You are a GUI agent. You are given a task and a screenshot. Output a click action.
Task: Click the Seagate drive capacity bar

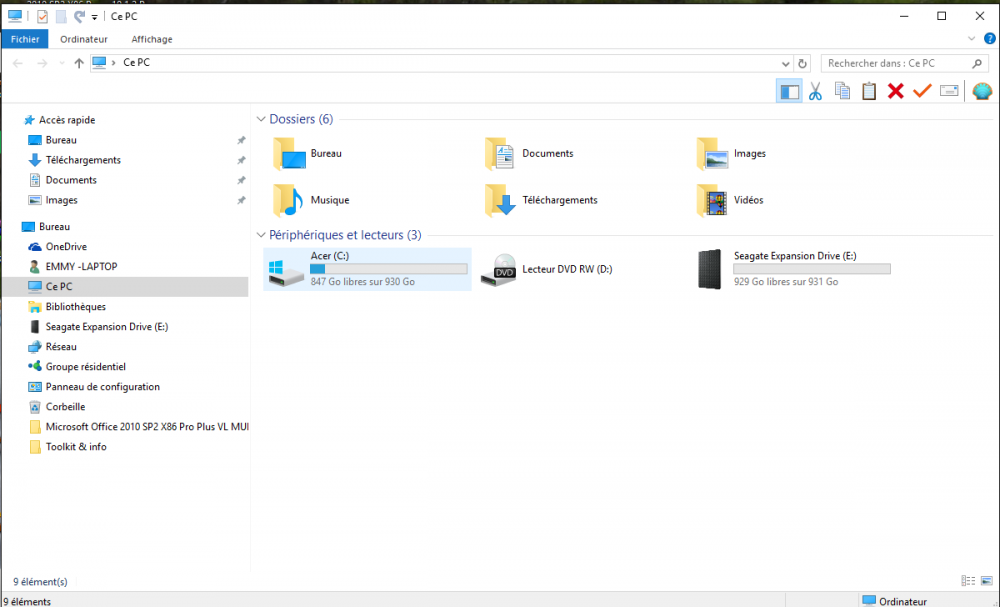click(812, 269)
